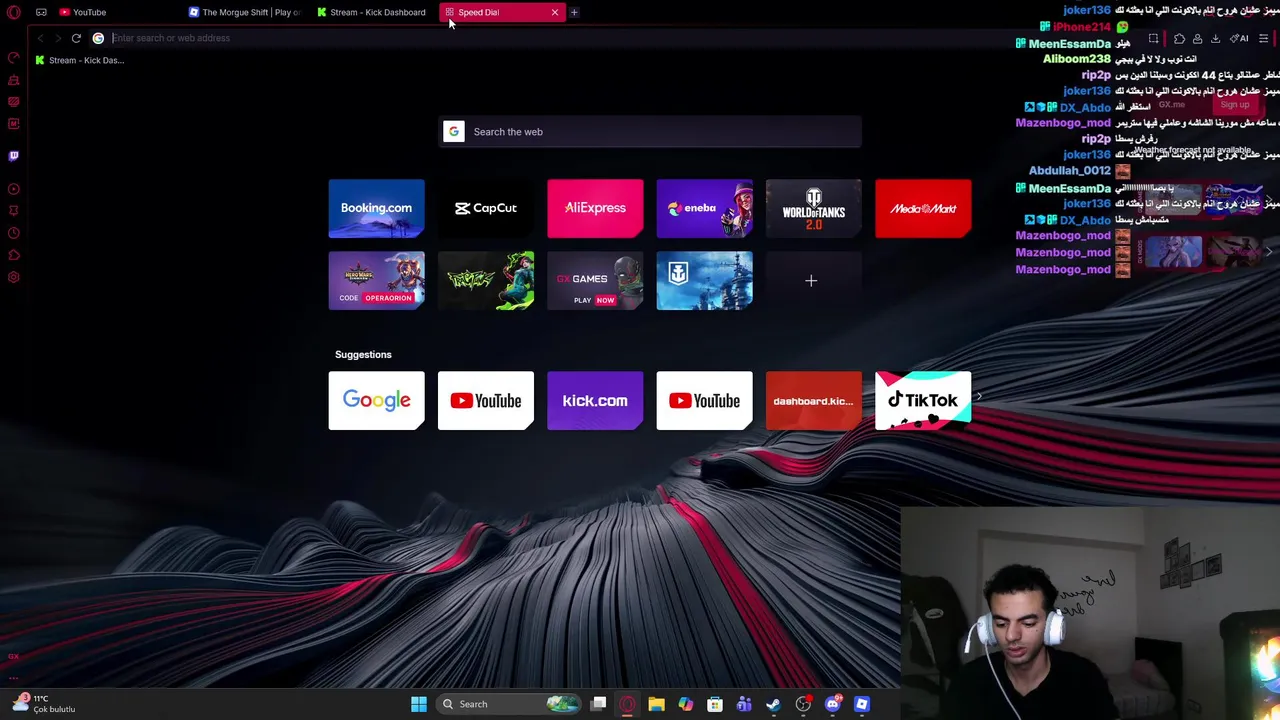The width and height of the screenshot is (1280, 720).
Task: Open sidebar Settings gear icon
Action: coord(14,277)
